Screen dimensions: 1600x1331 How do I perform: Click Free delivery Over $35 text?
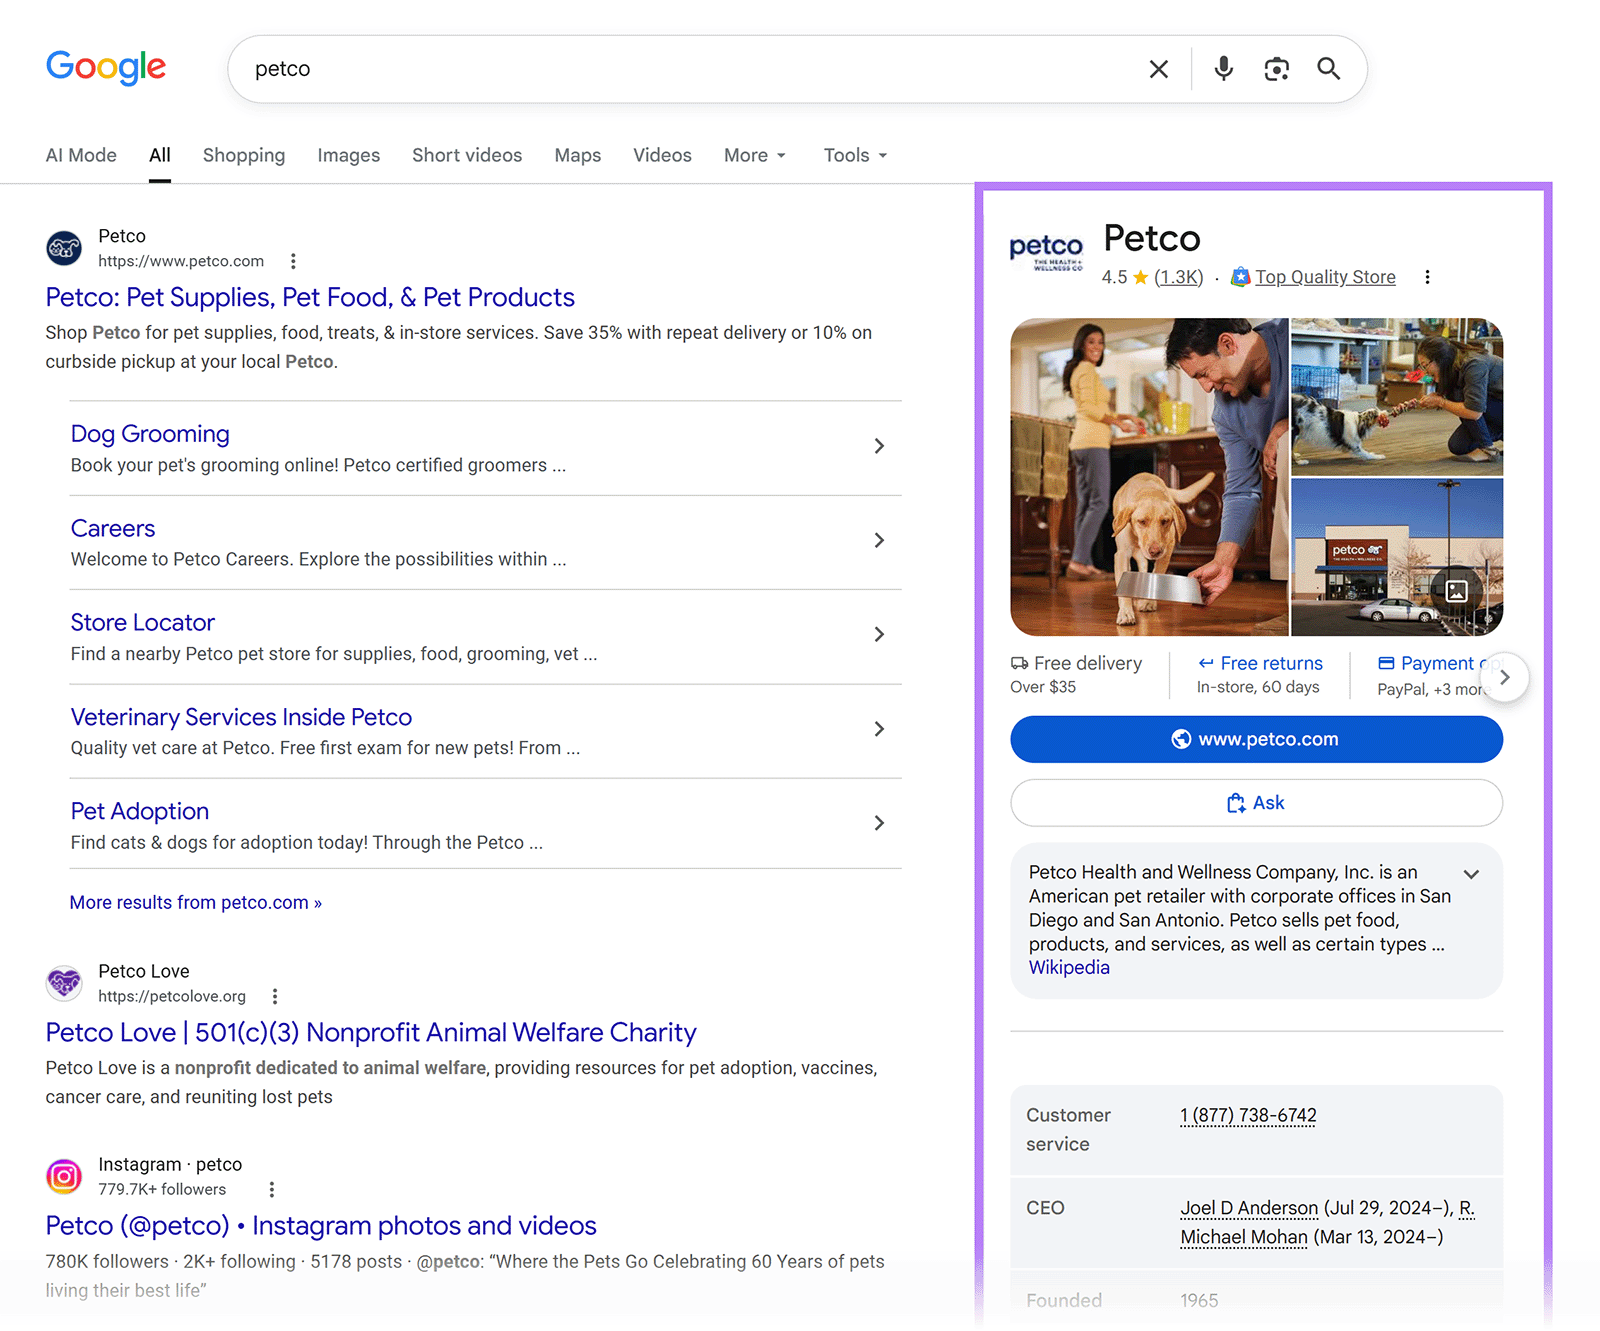[x=1076, y=675]
